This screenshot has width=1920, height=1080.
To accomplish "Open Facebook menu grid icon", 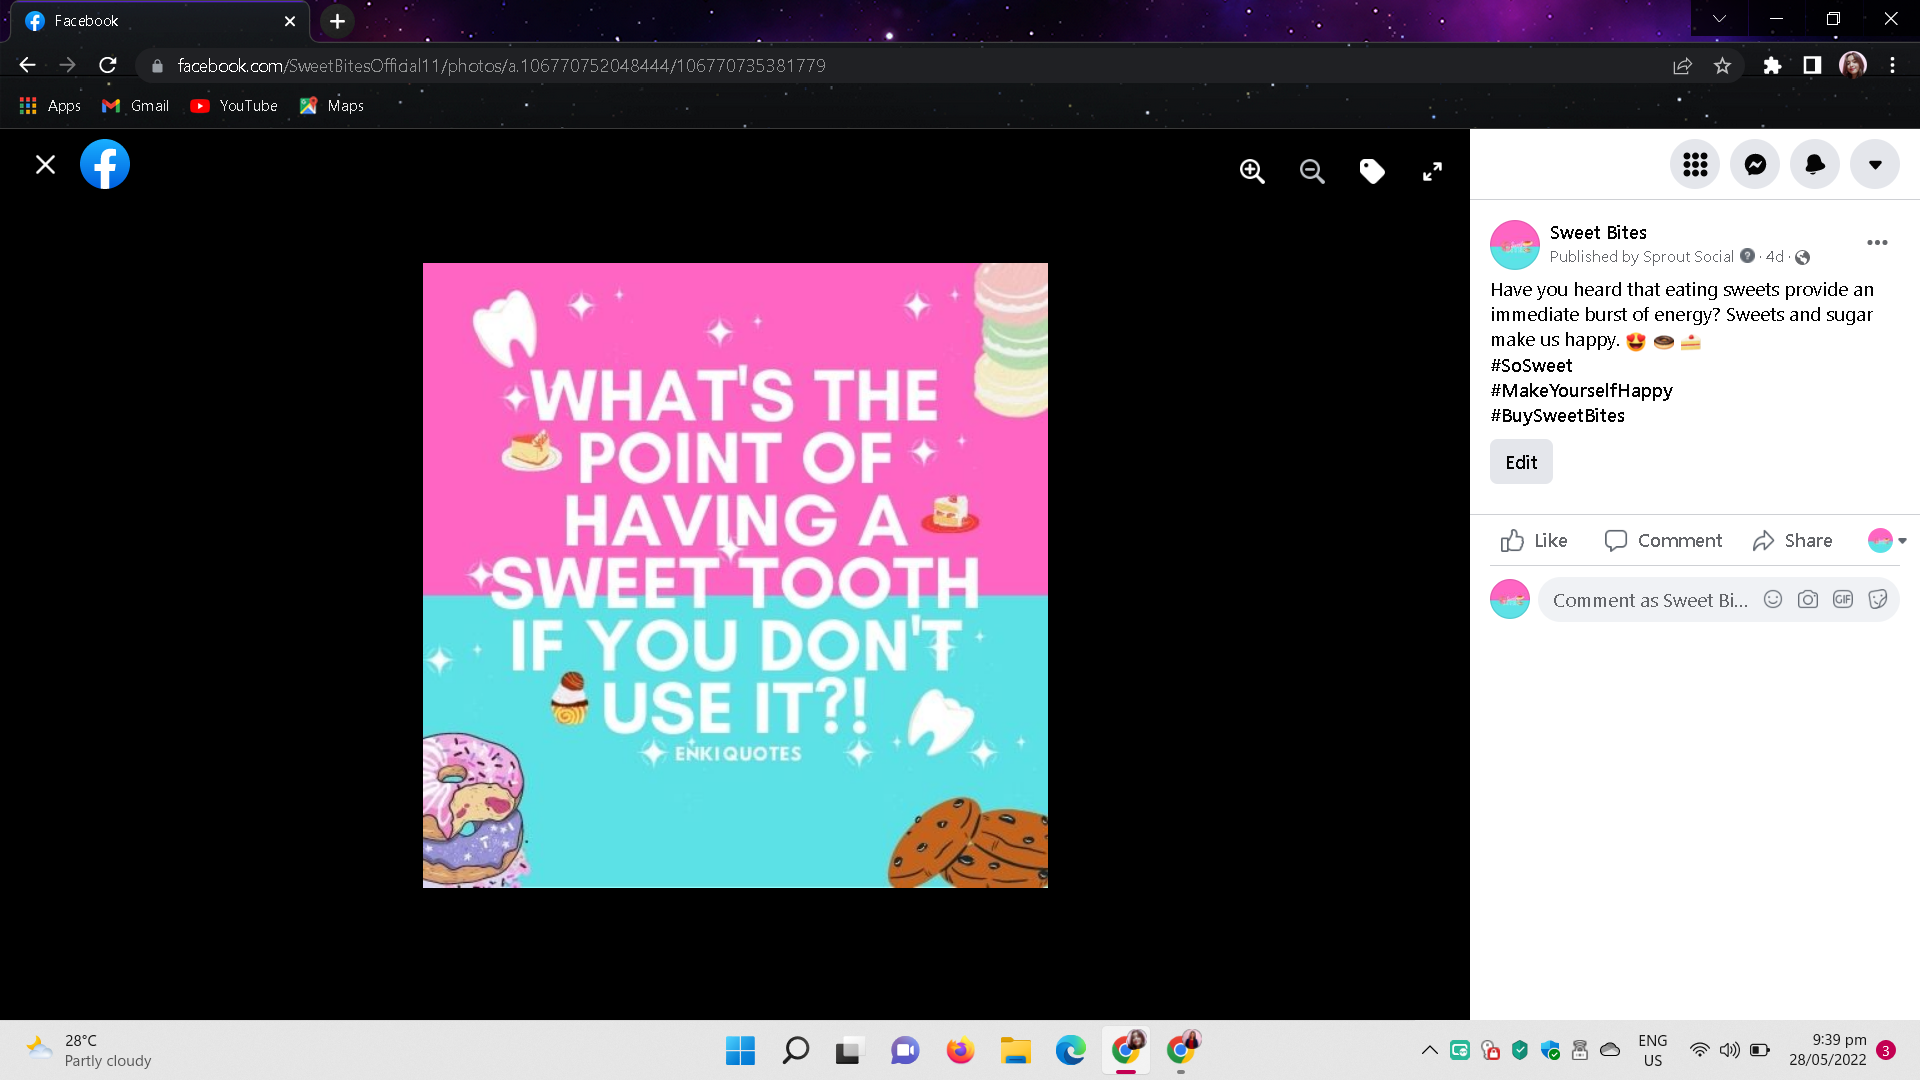I will (1695, 165).
